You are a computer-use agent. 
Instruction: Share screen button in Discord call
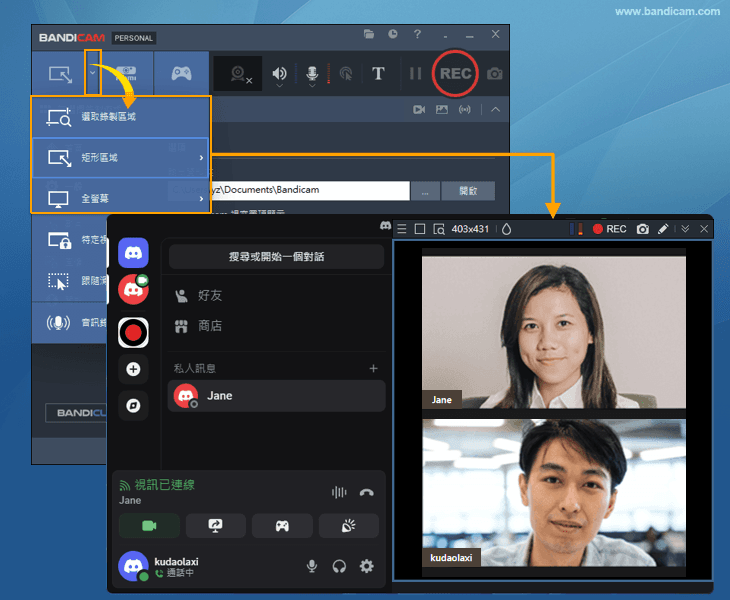point(216,526)
